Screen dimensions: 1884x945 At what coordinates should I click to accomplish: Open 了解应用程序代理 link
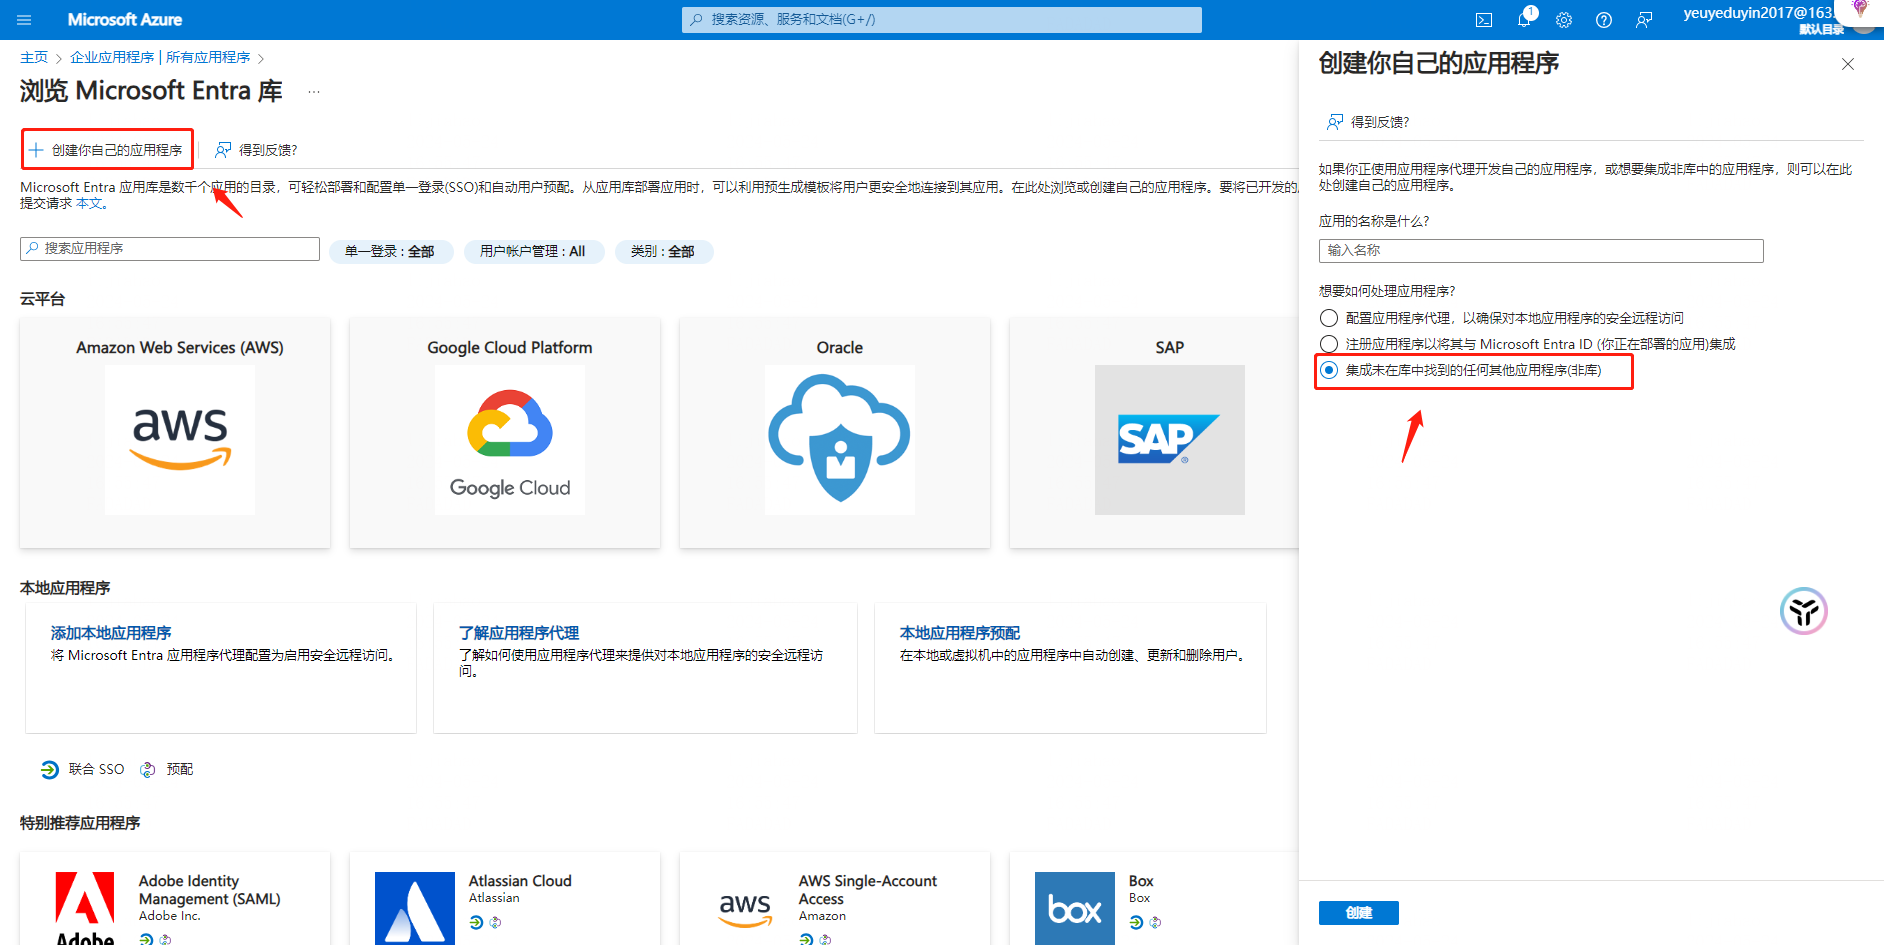[519, 633]
